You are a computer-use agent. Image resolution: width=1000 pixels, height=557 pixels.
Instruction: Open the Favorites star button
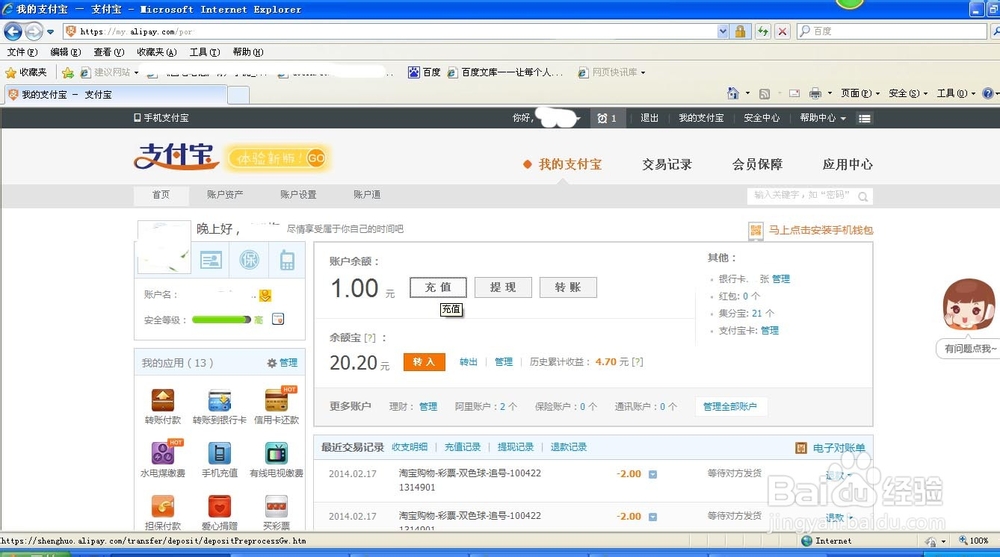[26, 73]
